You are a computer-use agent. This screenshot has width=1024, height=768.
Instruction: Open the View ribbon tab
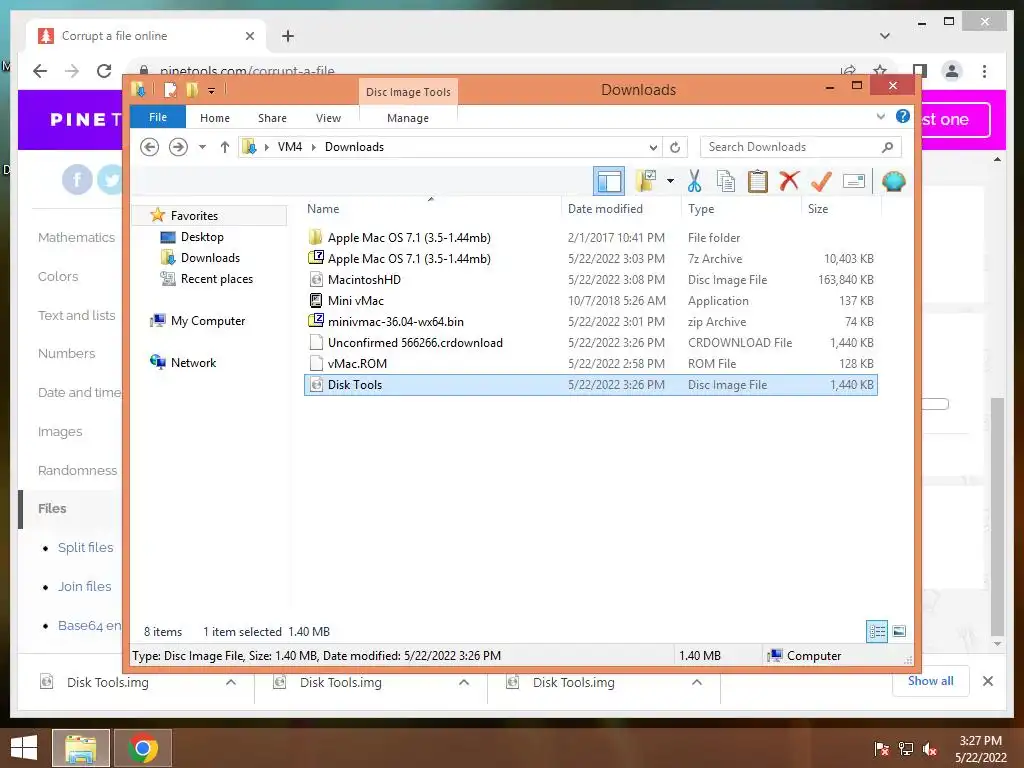(328, 118)
